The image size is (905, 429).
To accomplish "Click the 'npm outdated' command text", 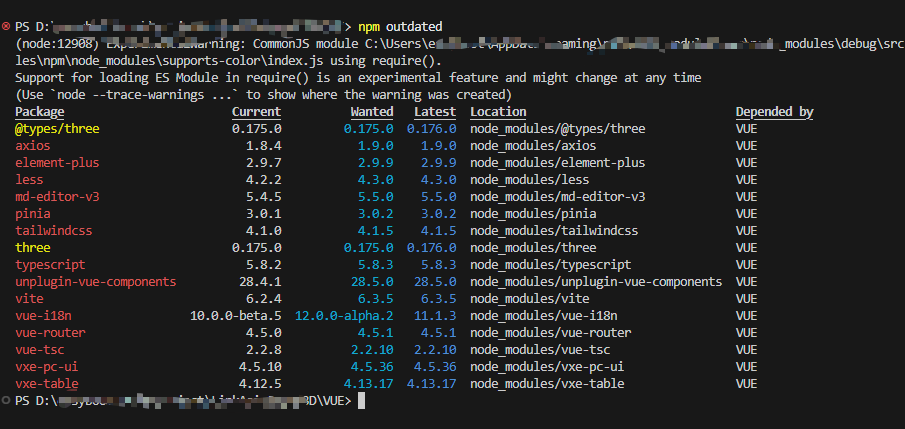I will point(400,27).
